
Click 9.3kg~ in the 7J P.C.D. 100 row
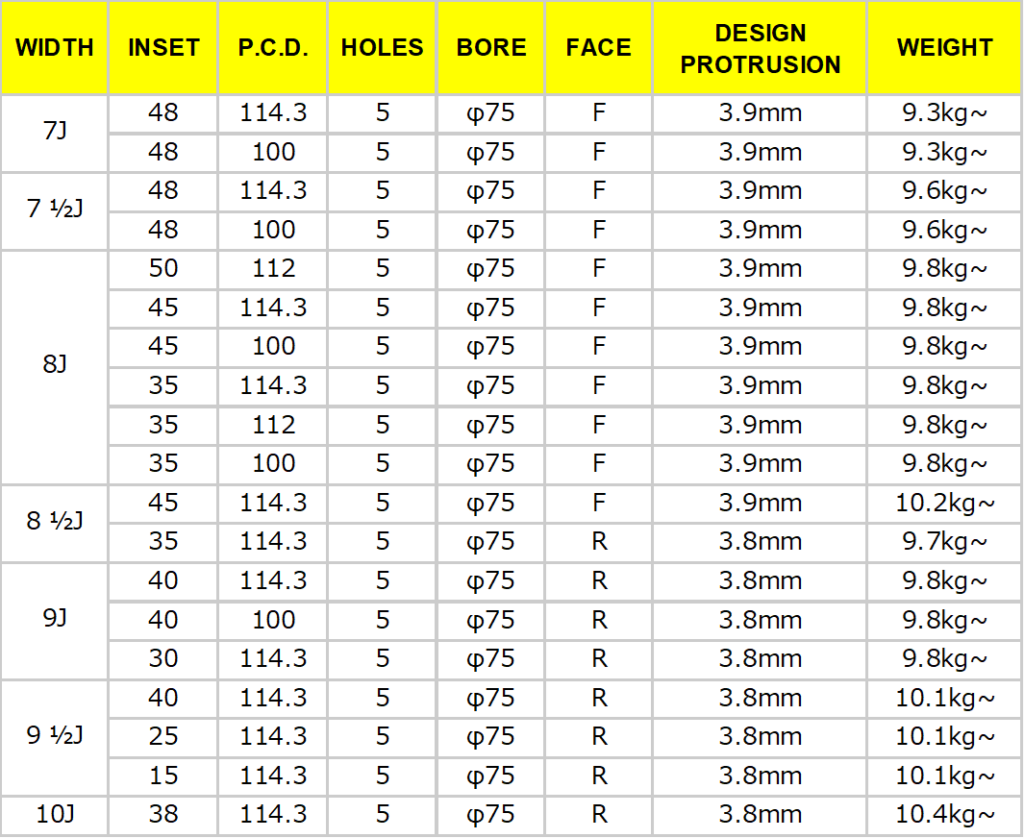[x=944, y=153]
